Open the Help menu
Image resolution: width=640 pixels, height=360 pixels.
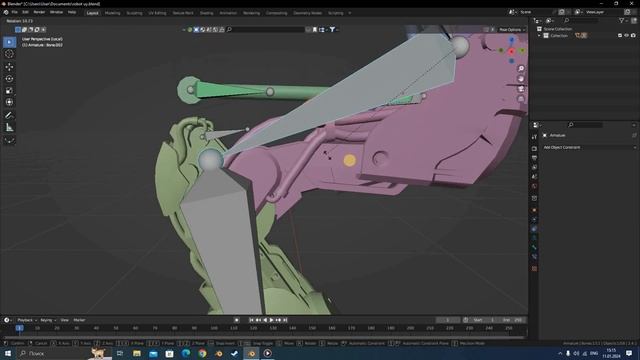coord(72,12)
